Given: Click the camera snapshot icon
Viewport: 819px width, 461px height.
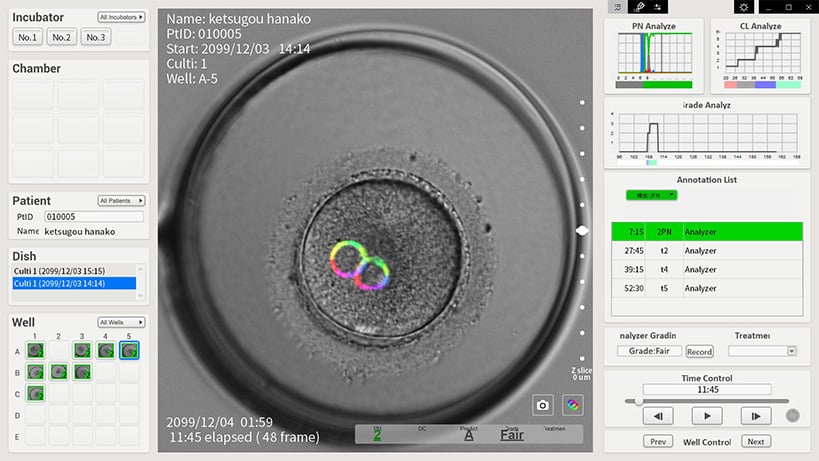Looking at the screenshot, I should pos(542,405).
